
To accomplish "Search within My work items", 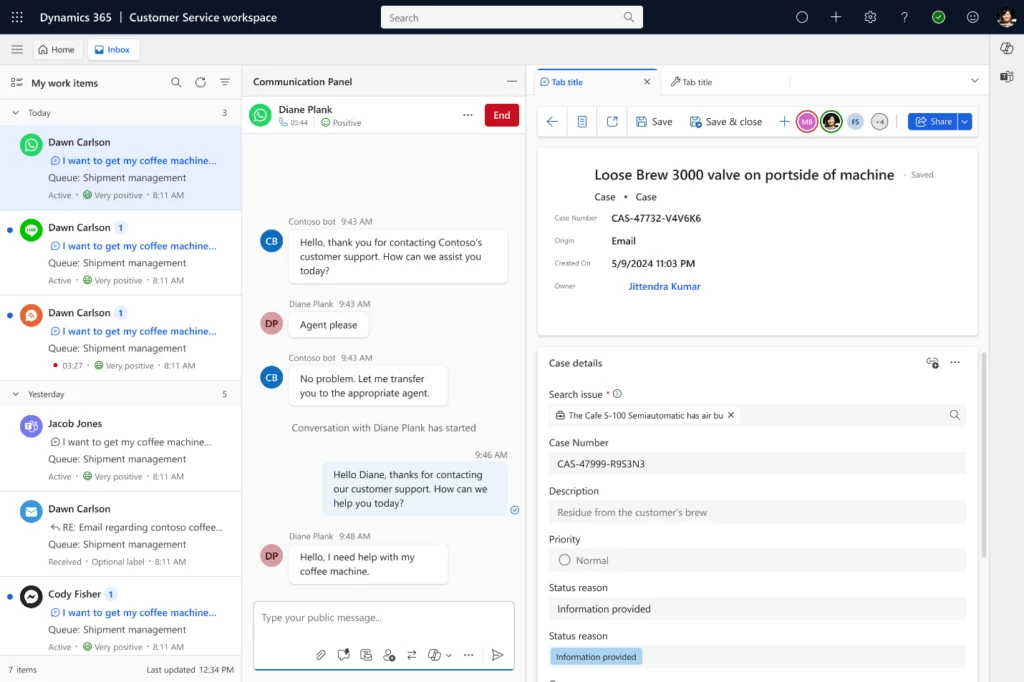I will pos(176,82).
